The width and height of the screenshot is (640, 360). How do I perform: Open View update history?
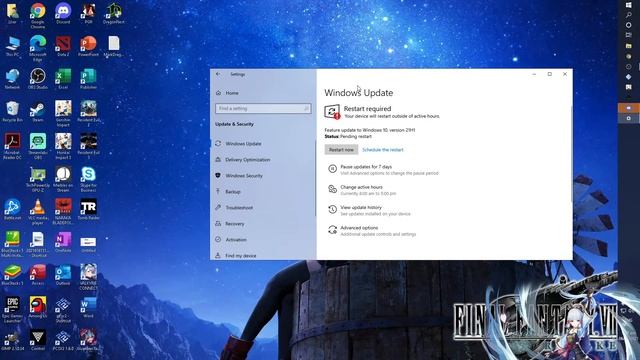click(369, 211)
